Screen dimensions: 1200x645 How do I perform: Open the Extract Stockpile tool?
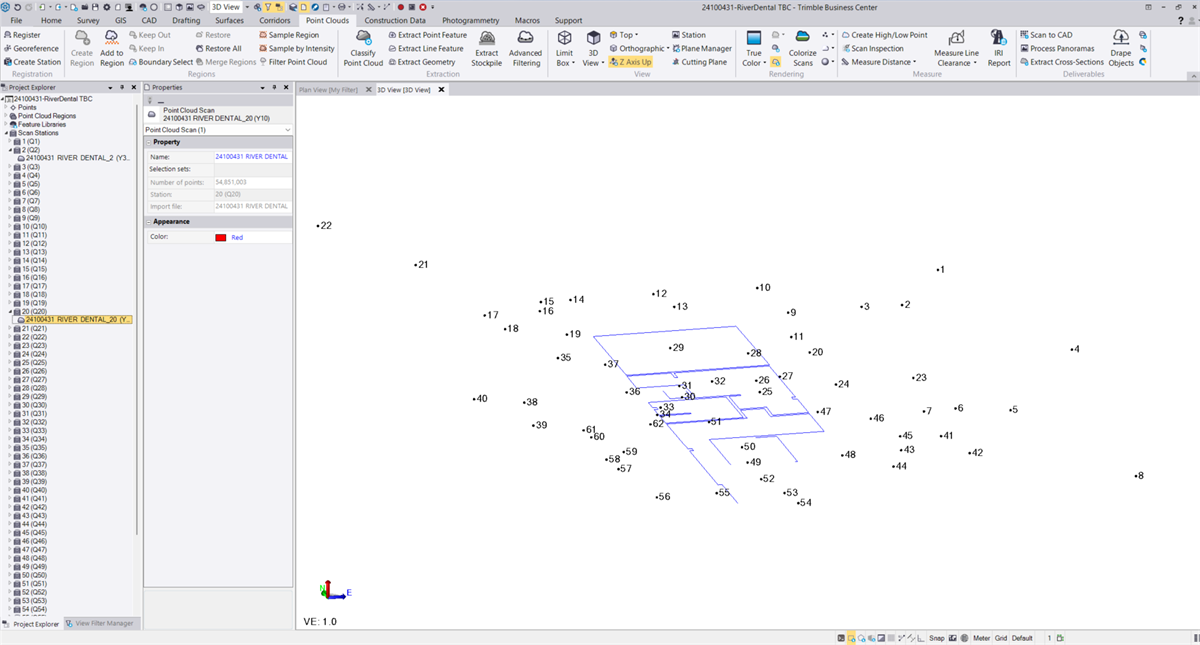point(487,48)
